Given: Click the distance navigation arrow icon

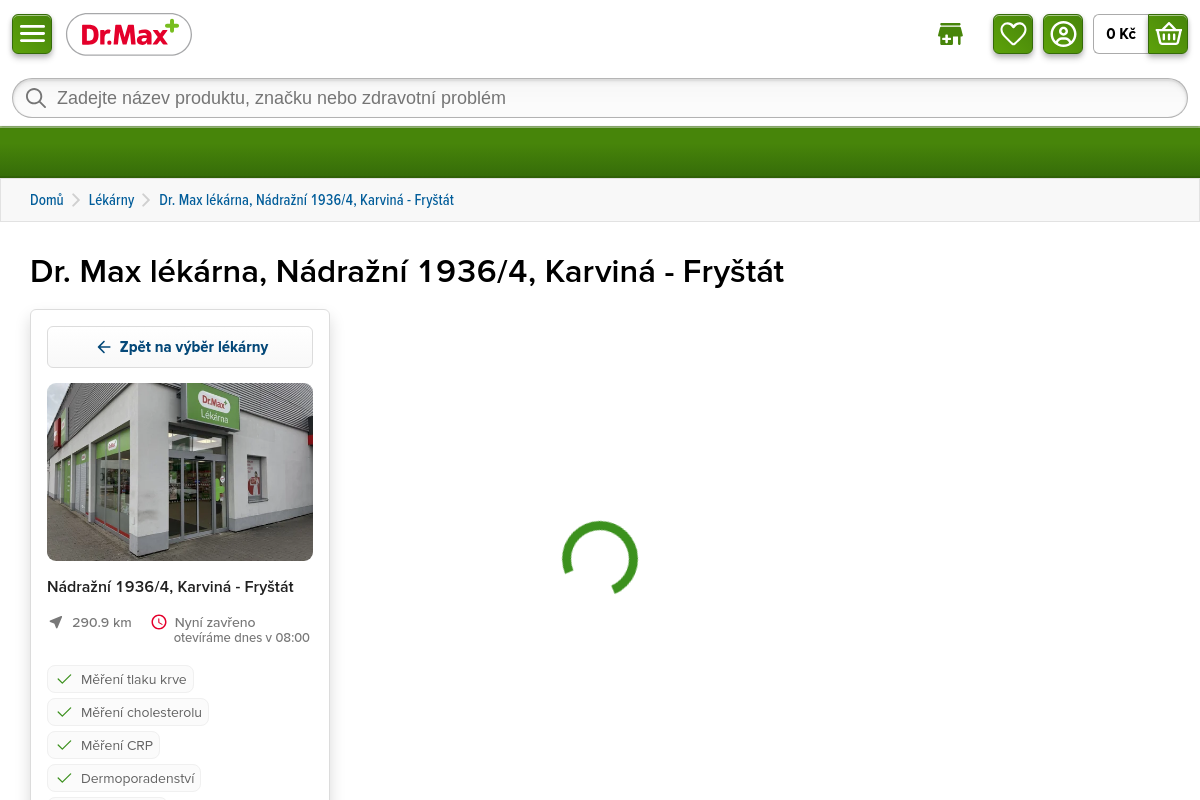Looking at the screenshot, I should (x=56, y=622).
